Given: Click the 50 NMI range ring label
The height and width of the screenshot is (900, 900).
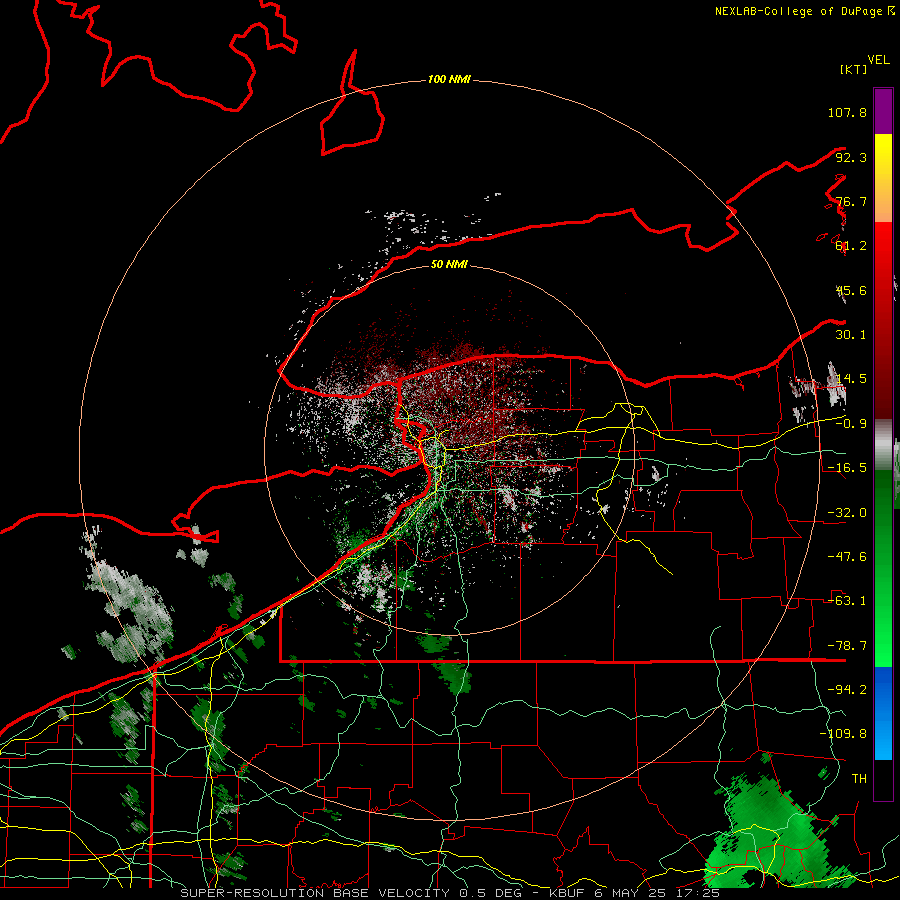Looking at the screenshot, I should point(449,265).
